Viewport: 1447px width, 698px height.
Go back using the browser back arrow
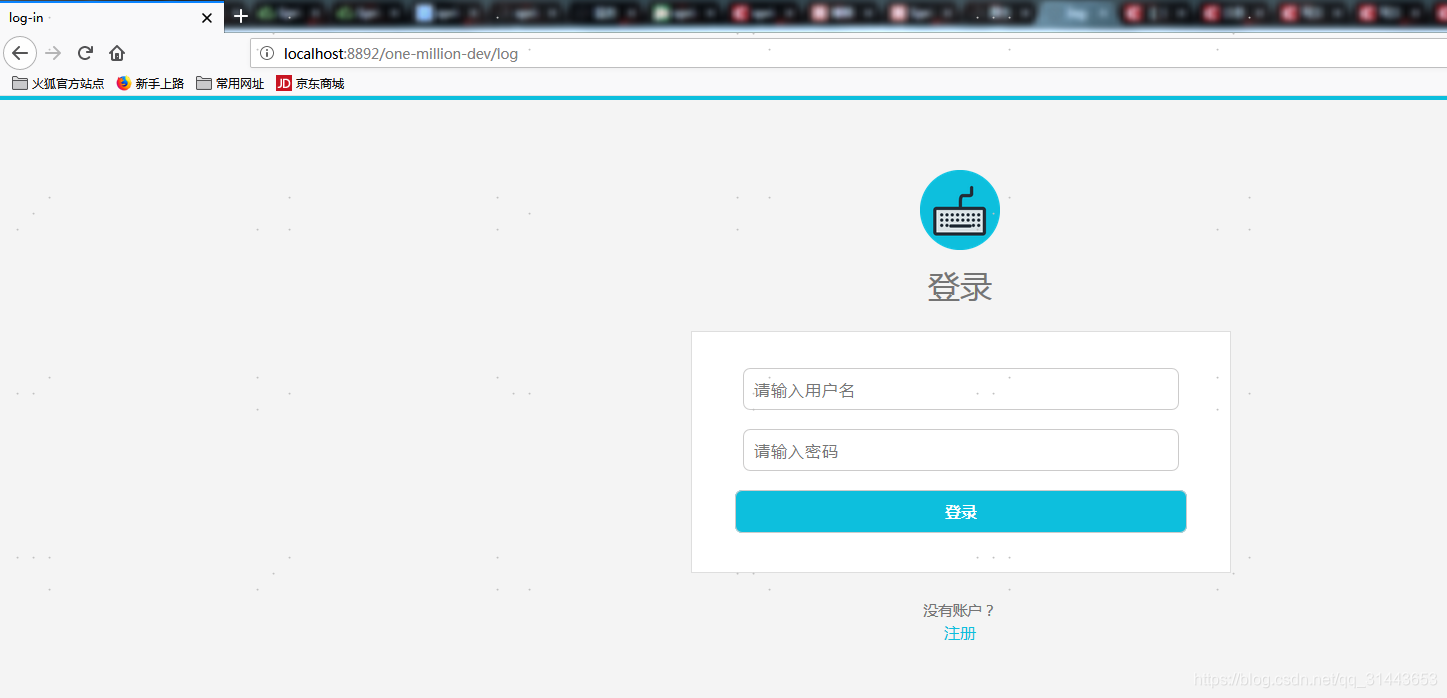click(20, 53)
